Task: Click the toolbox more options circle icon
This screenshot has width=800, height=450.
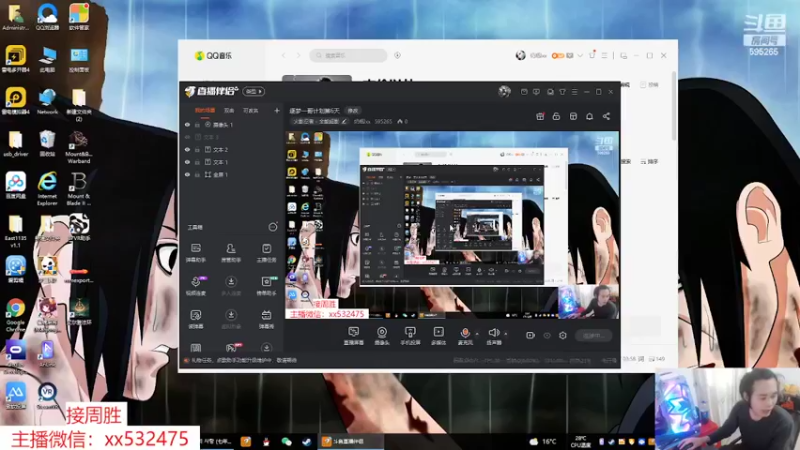Action: click(x=273, y=227)
